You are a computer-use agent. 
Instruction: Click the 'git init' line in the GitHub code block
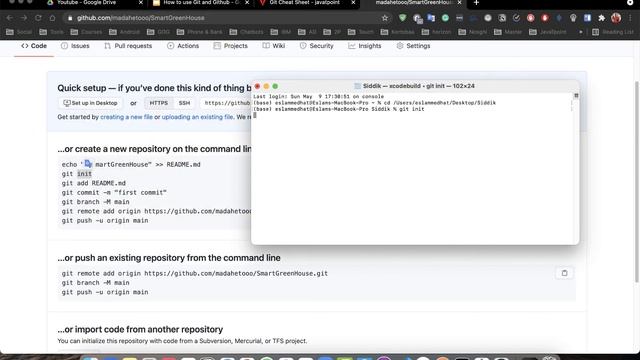77,174
